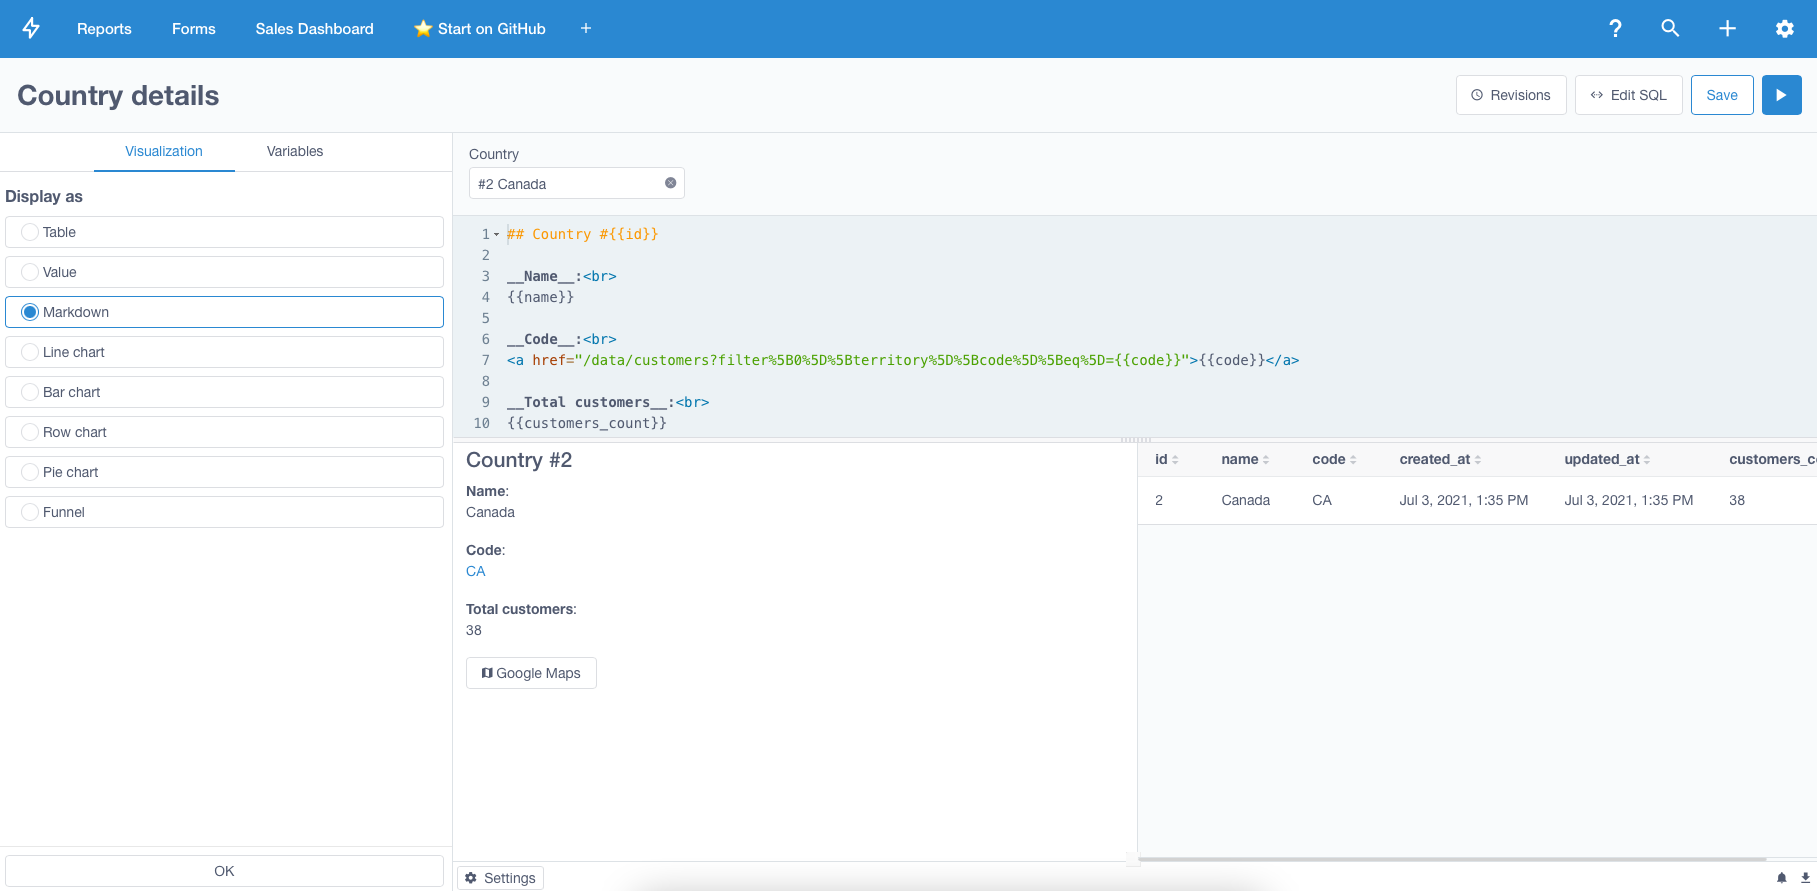Select Bar chart display option
Screen dimensions: 1817x891
[x=224, y=392]
